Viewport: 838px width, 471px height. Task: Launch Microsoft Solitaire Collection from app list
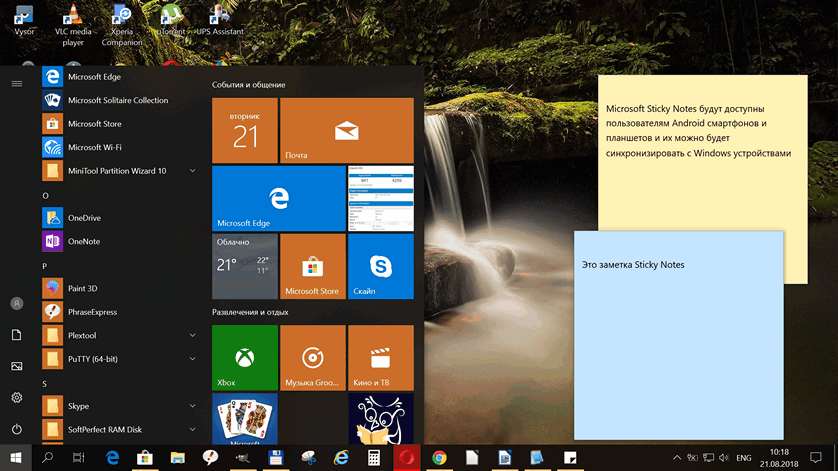tap(121, 100)
